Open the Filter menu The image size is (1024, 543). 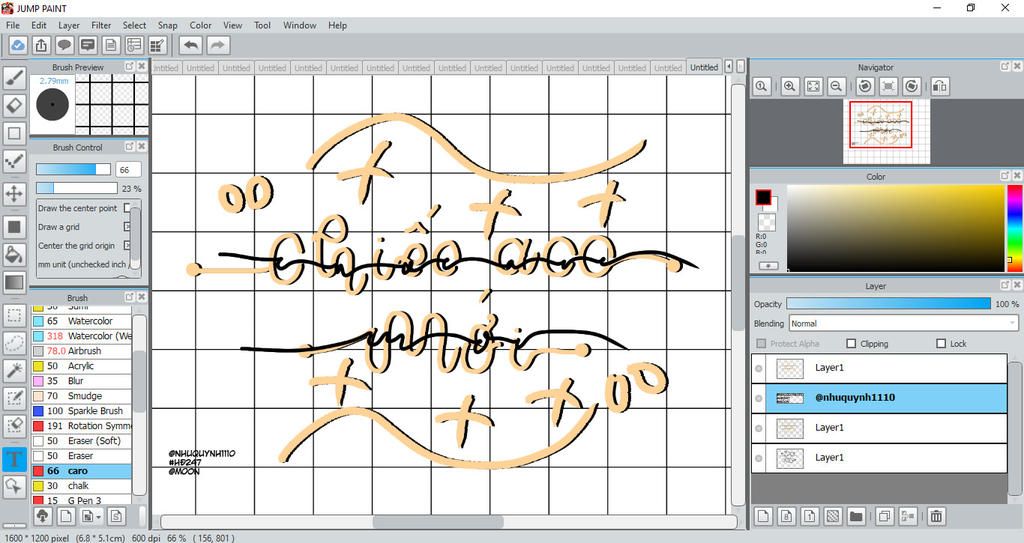(x=101, y=25)
